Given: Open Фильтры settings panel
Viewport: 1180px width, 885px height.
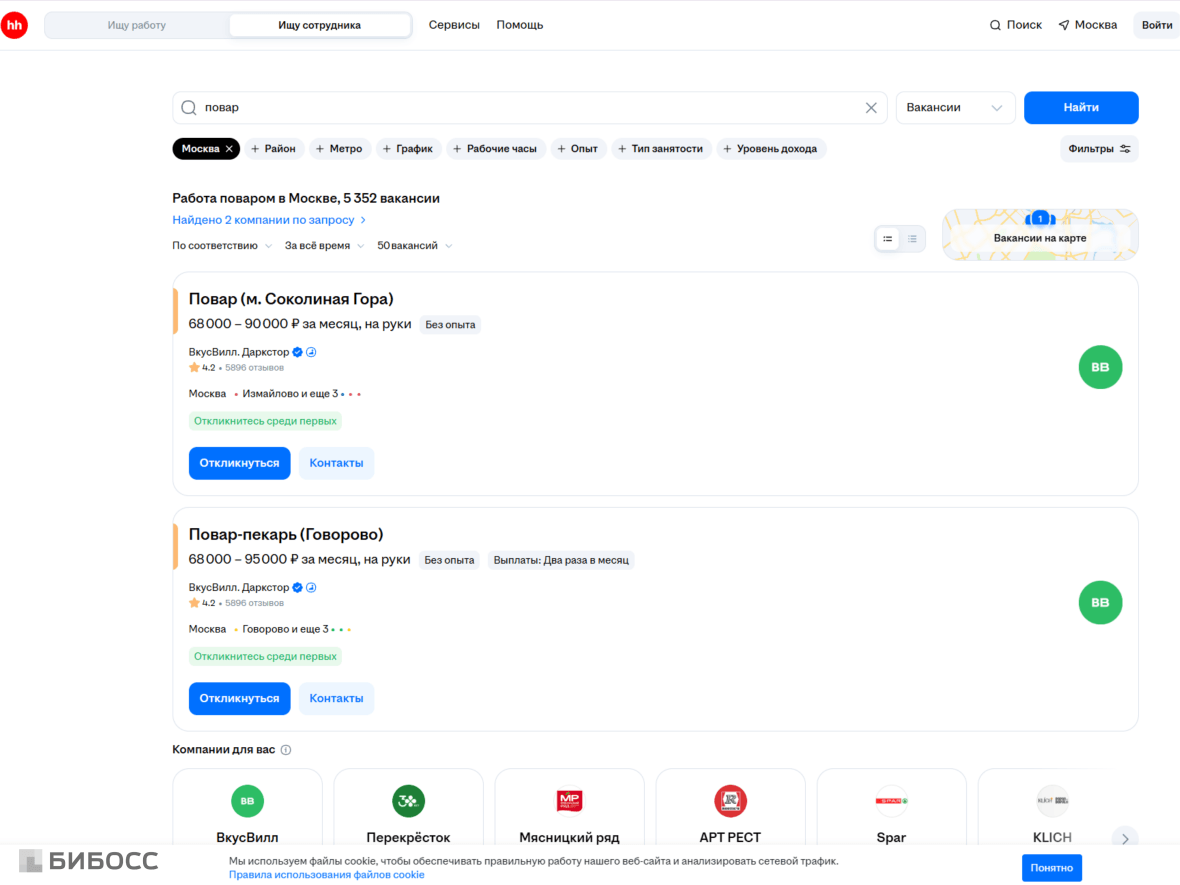Looking at the screenshot, I should tap(1099, 149).
